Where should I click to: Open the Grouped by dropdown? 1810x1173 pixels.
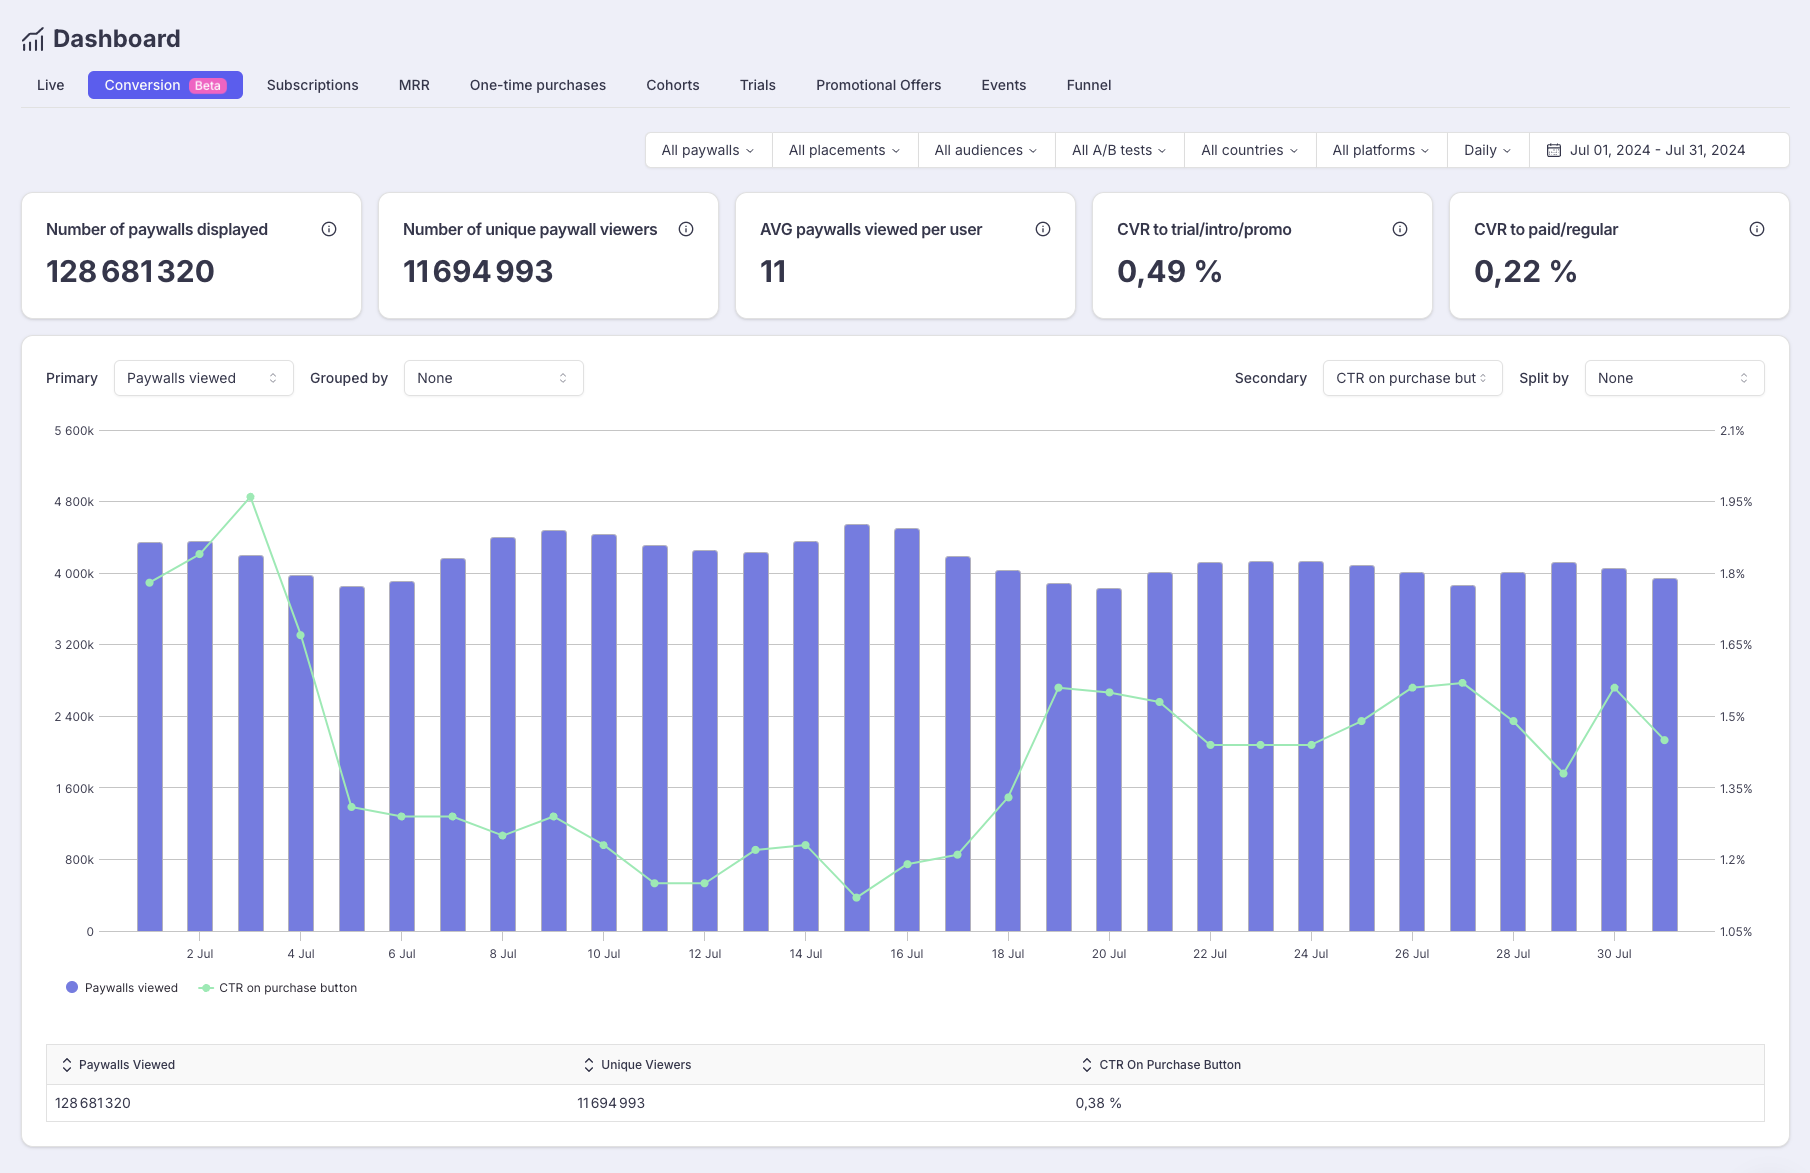(494, 378)
